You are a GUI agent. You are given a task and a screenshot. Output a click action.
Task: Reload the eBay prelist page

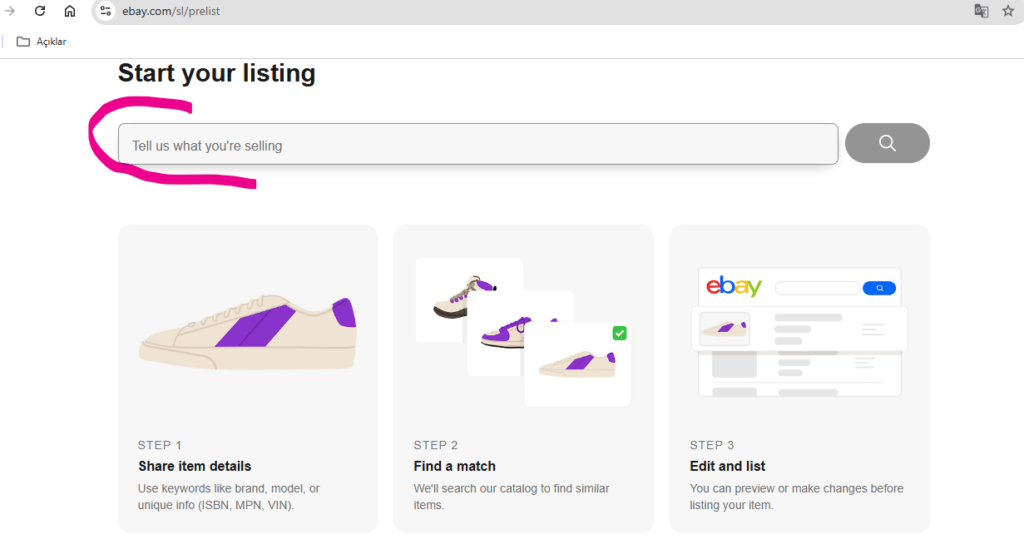40,11
